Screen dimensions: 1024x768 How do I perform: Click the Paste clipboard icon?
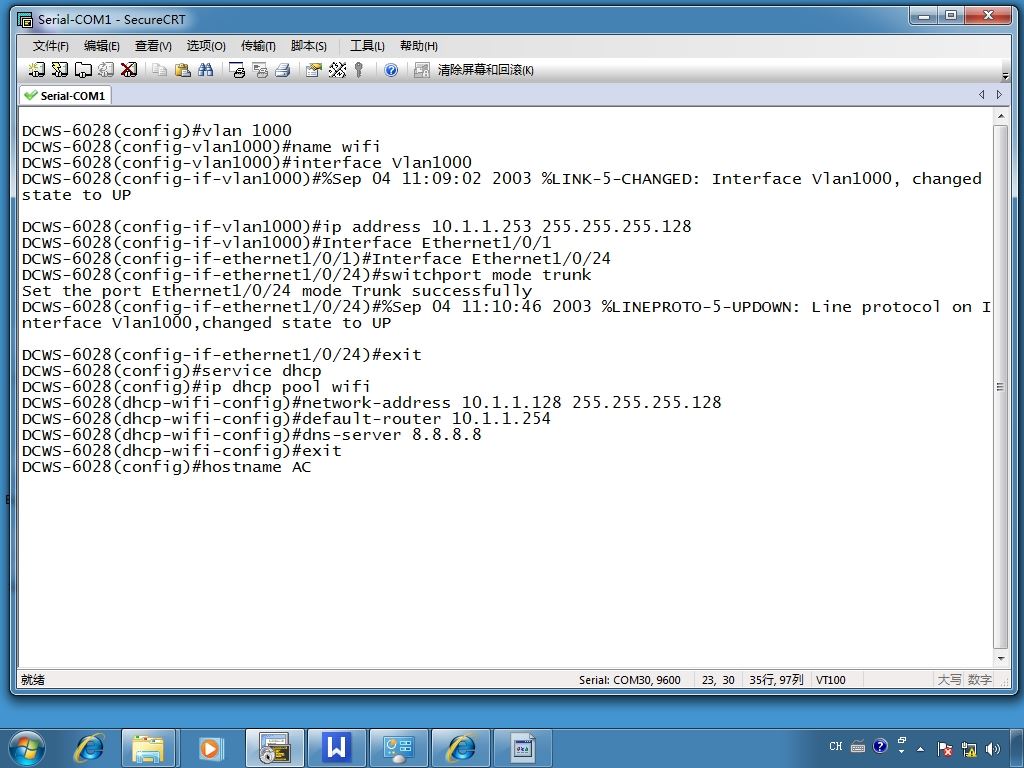(183, 70)
